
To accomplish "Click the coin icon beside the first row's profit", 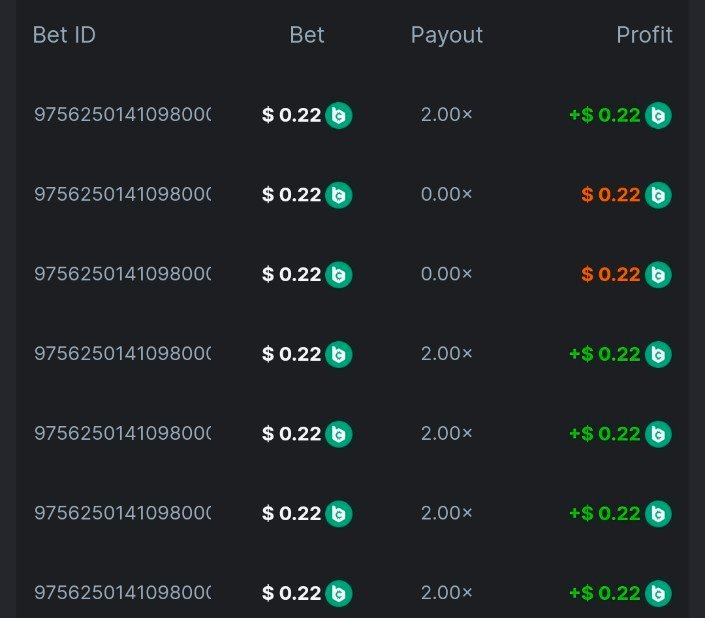I will [x=658, y=115].
